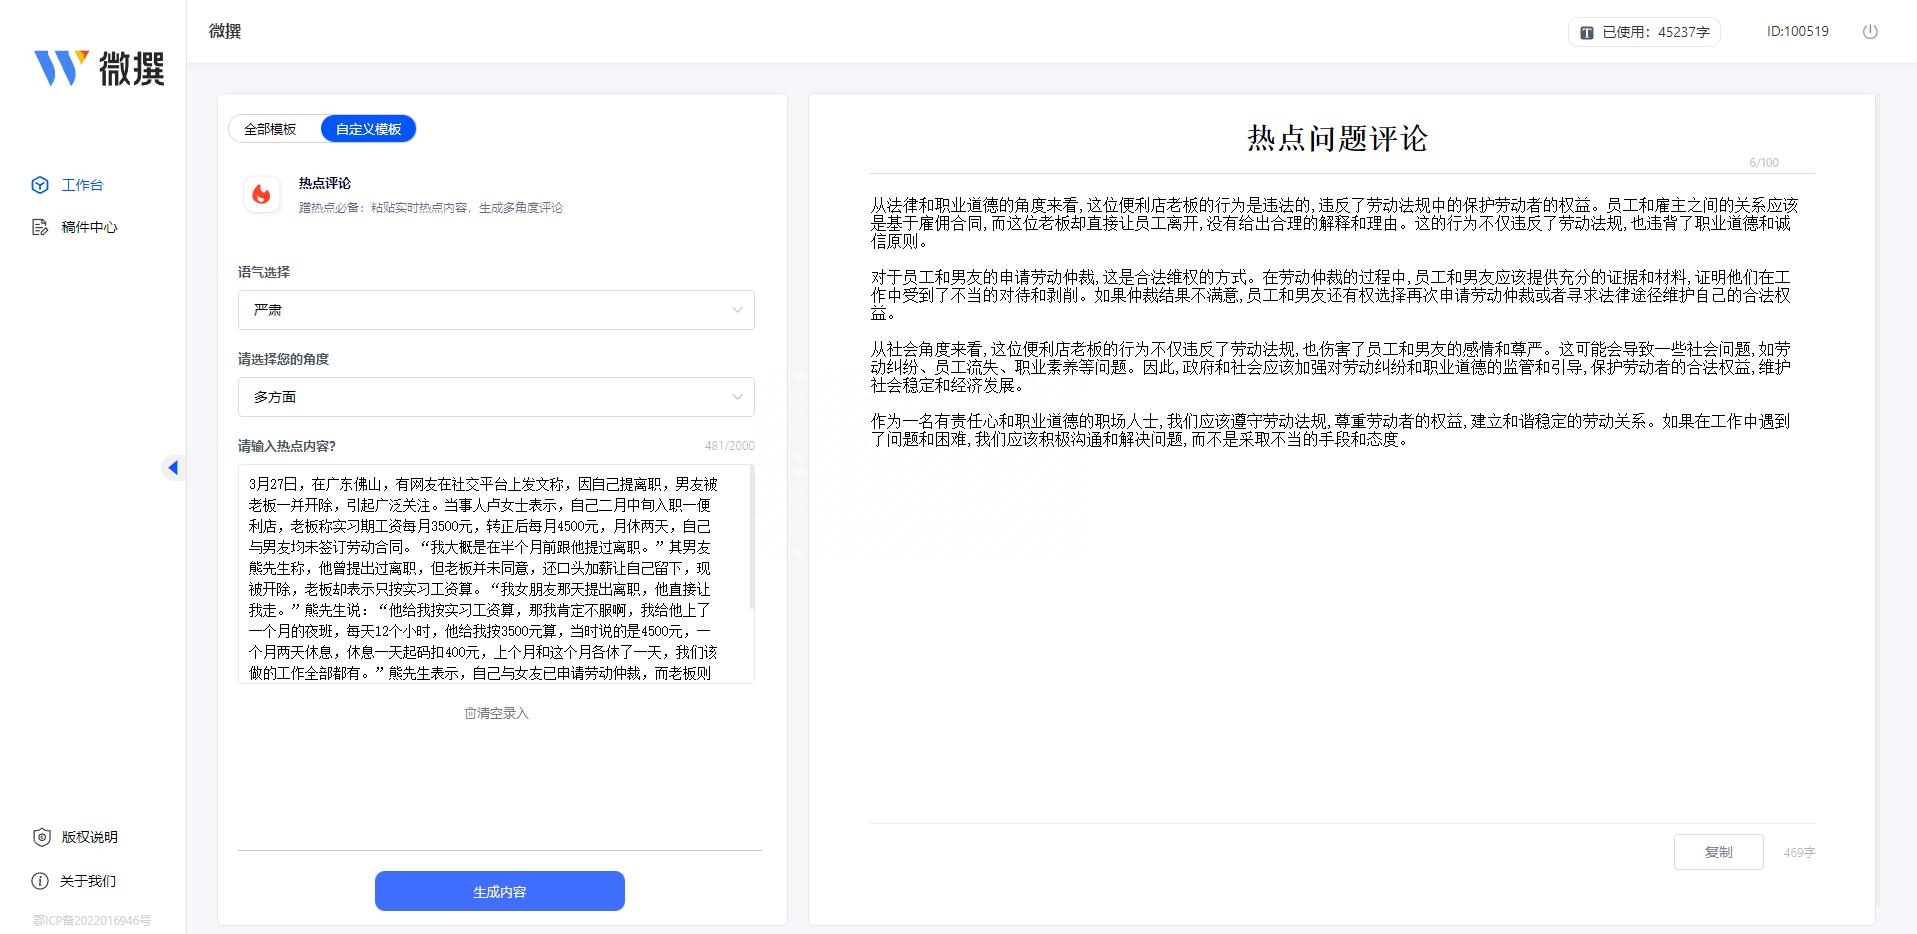Click the trash icon beside 清空录入
Image resolution: width=1917 pixels, height=934 pixels.
[x=469, y=713]
